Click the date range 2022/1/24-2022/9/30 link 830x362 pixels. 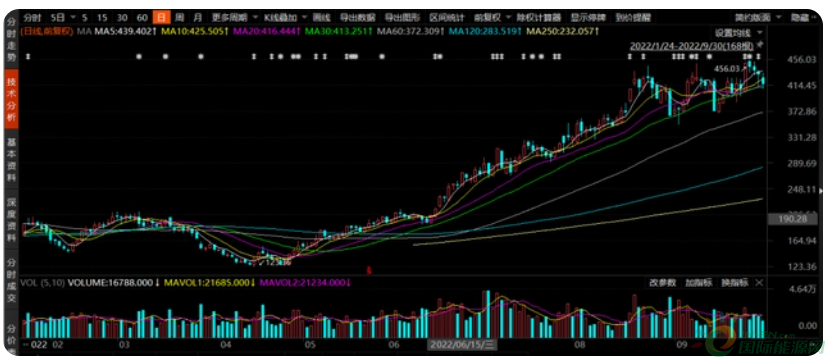click(692, 46)
